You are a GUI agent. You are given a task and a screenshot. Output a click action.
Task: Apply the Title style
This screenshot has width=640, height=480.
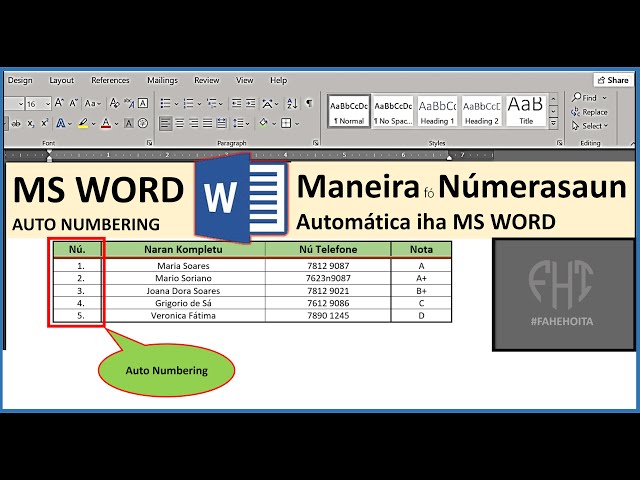coord(526,111)
